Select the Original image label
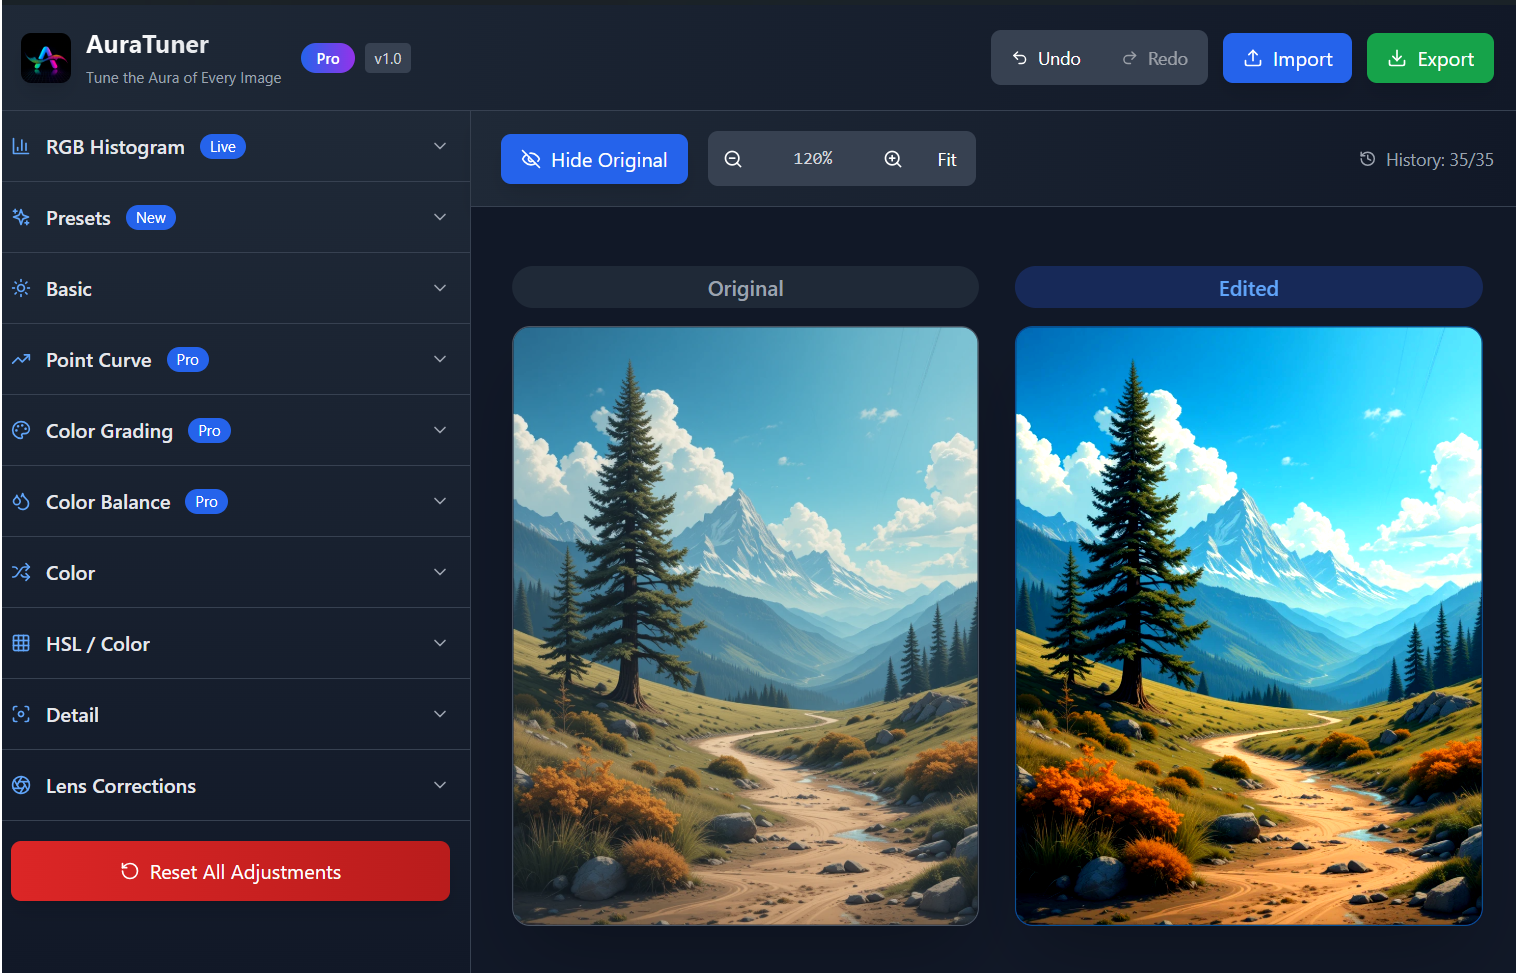This screenshot has width=1516, height=973. click(x=745, y=288)
